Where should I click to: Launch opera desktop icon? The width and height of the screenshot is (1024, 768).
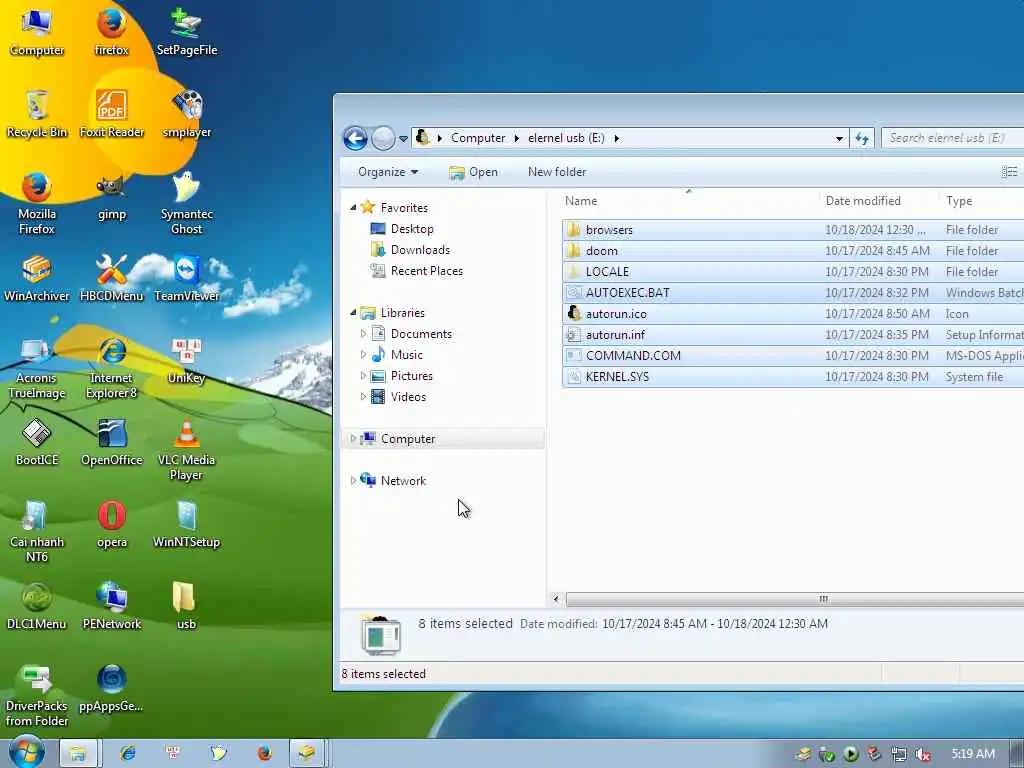click(112, 524)
